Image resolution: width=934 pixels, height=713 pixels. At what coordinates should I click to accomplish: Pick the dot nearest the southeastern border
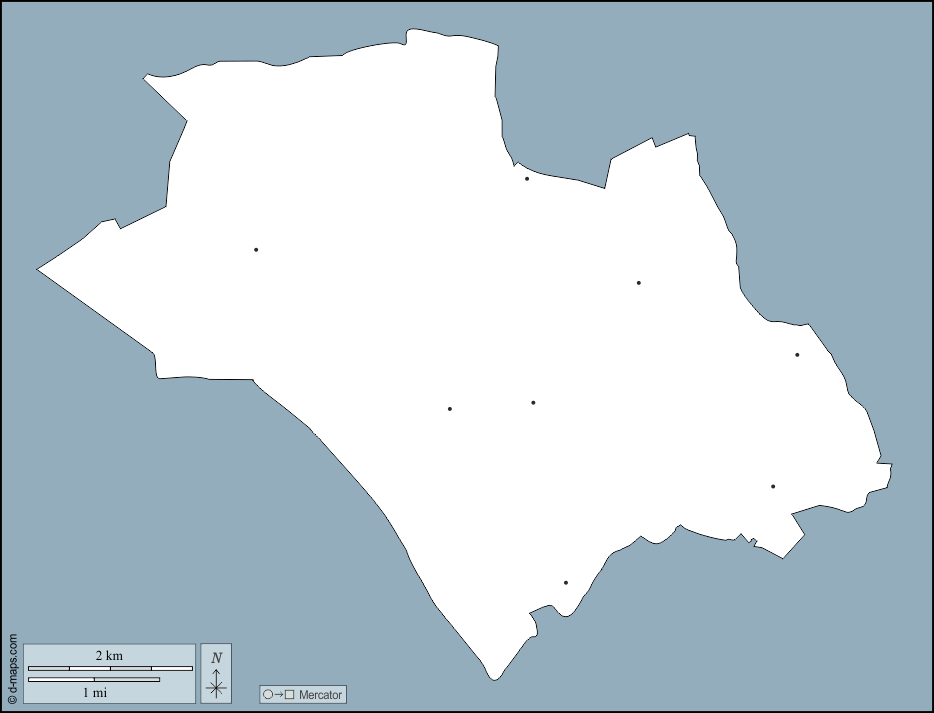click(x=773, y=487)
